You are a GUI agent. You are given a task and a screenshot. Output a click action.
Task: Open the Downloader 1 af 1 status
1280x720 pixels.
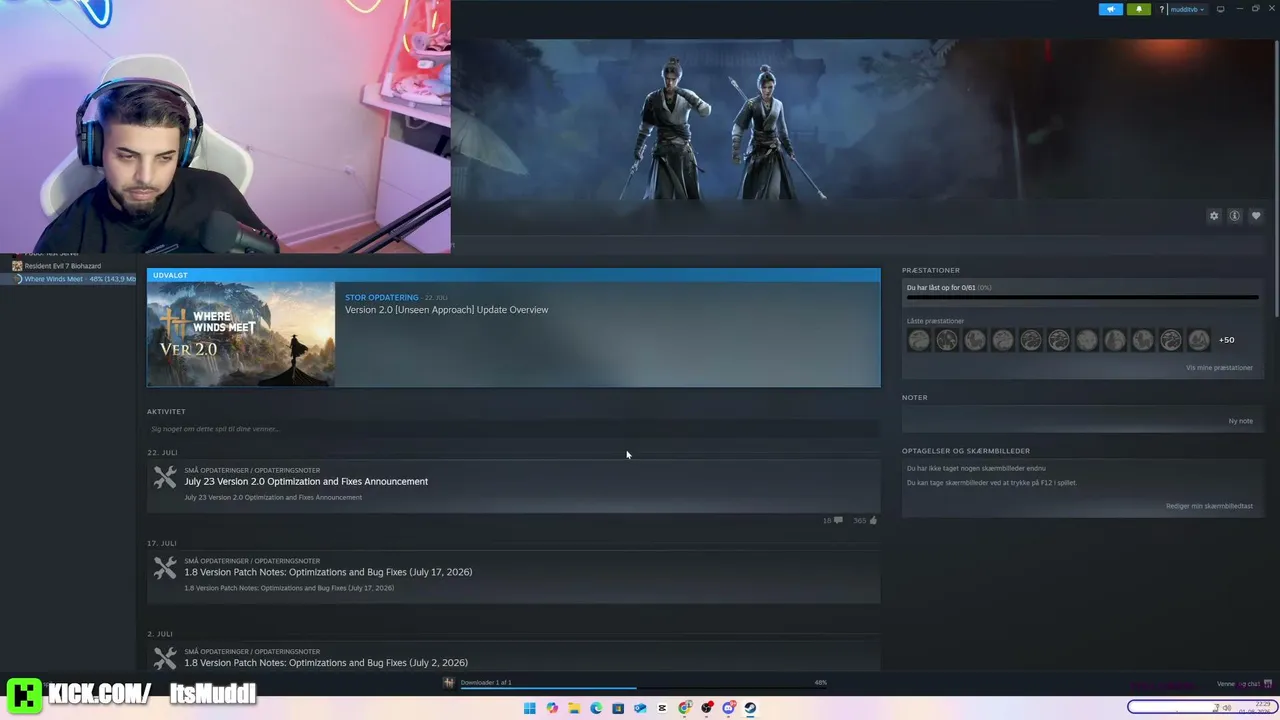coord(486,682)
